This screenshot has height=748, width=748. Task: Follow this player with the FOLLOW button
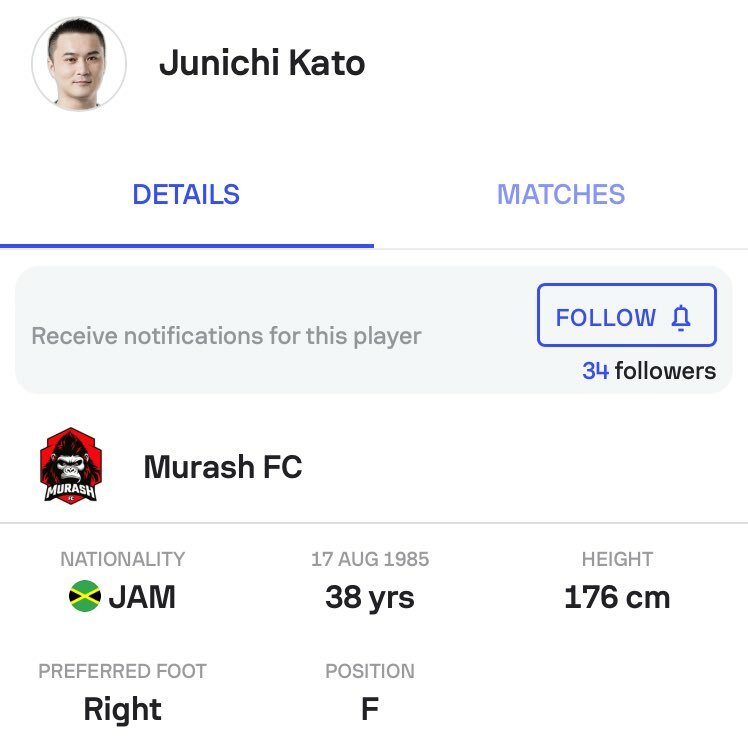click(627, 315)
